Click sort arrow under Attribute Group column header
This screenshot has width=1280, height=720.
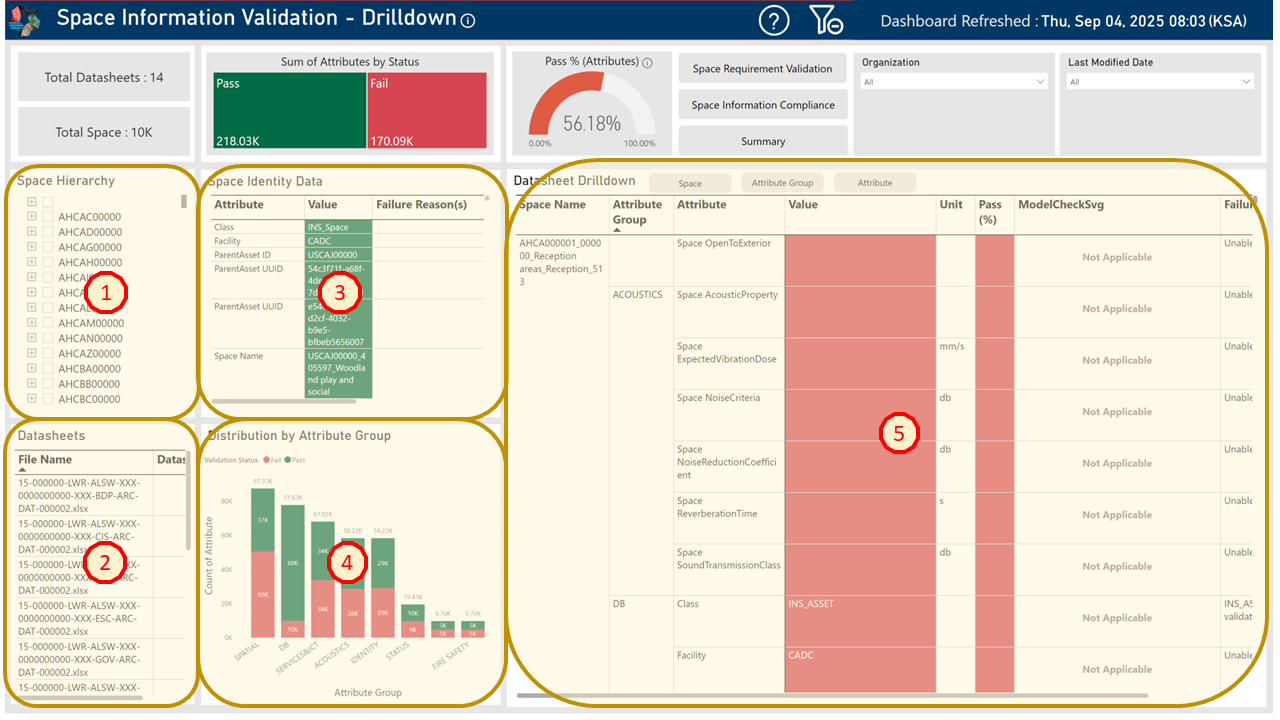[x=617, y=229]
